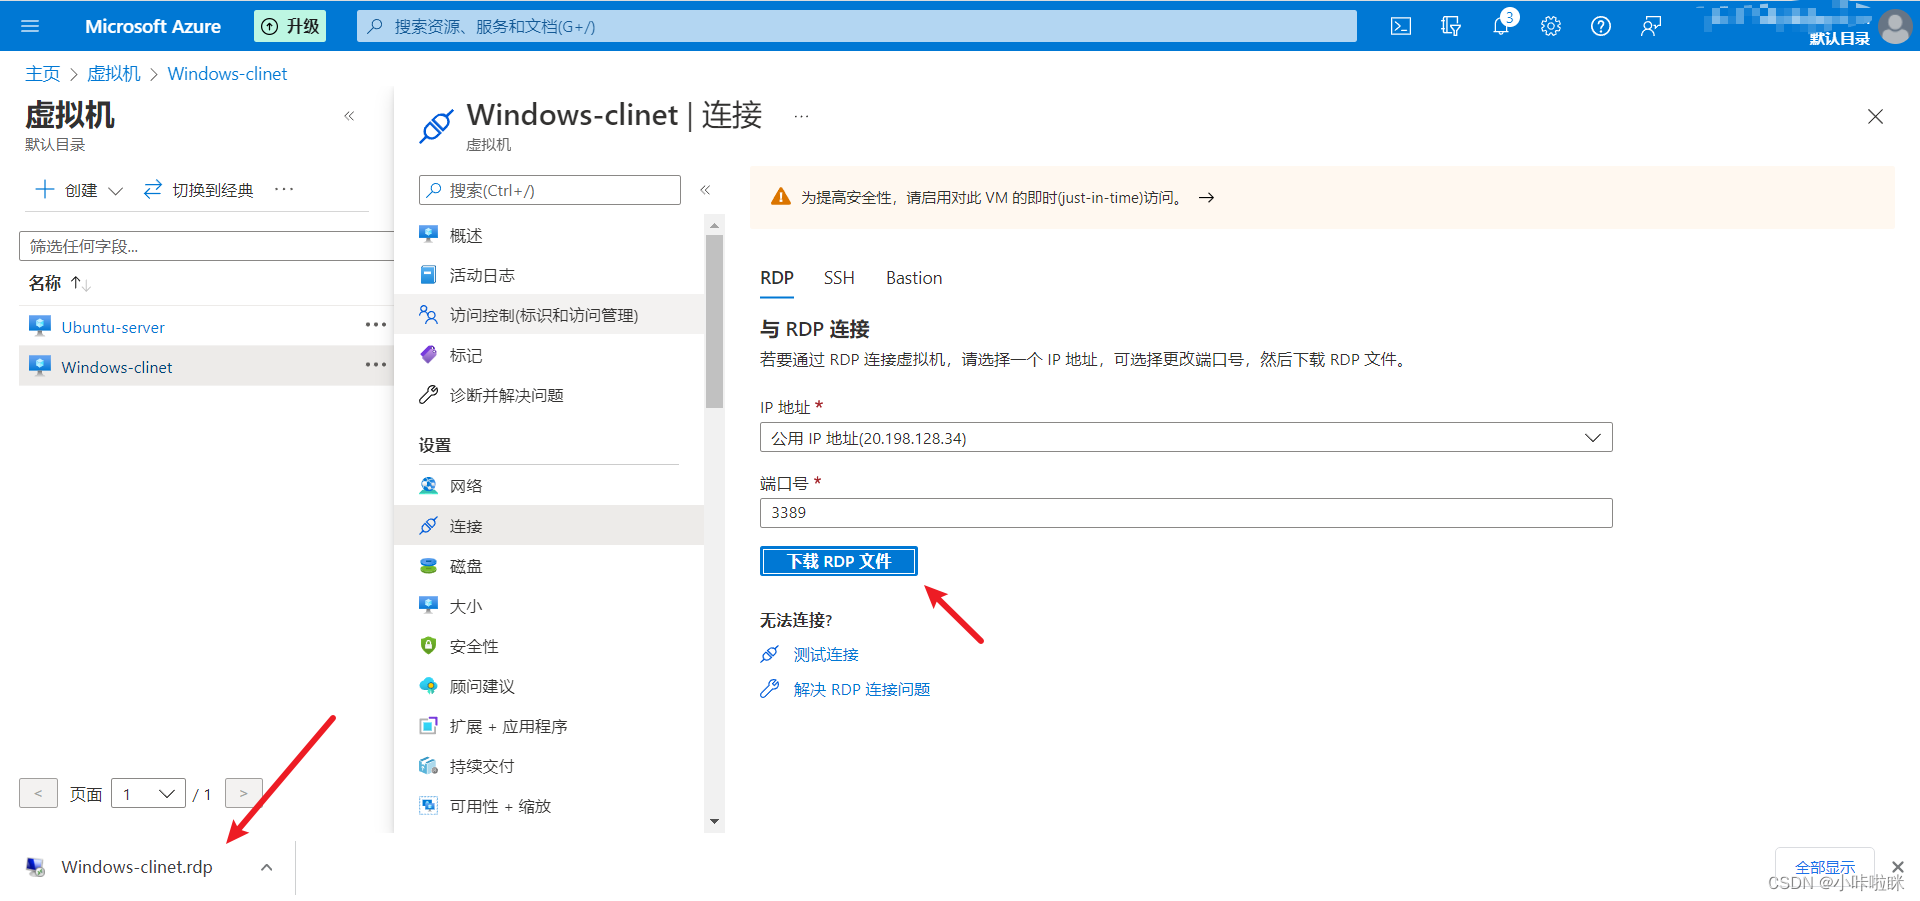Image resolution: width=1920 pixels, height=901 pixels.
Task: Expand the 创建 dropdown chevron
Action: point(115,190)
